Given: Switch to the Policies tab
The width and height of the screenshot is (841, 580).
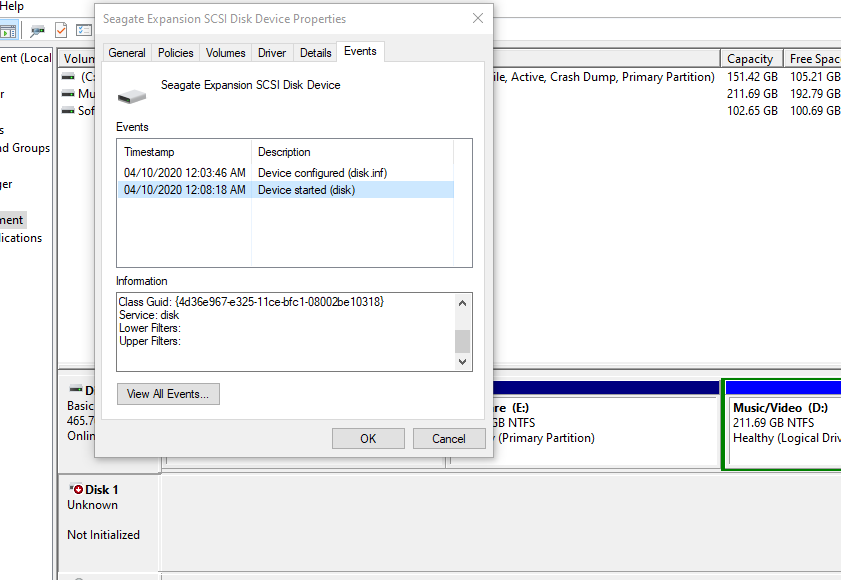Looking at the screenshot, I should (x=175, y=53).
